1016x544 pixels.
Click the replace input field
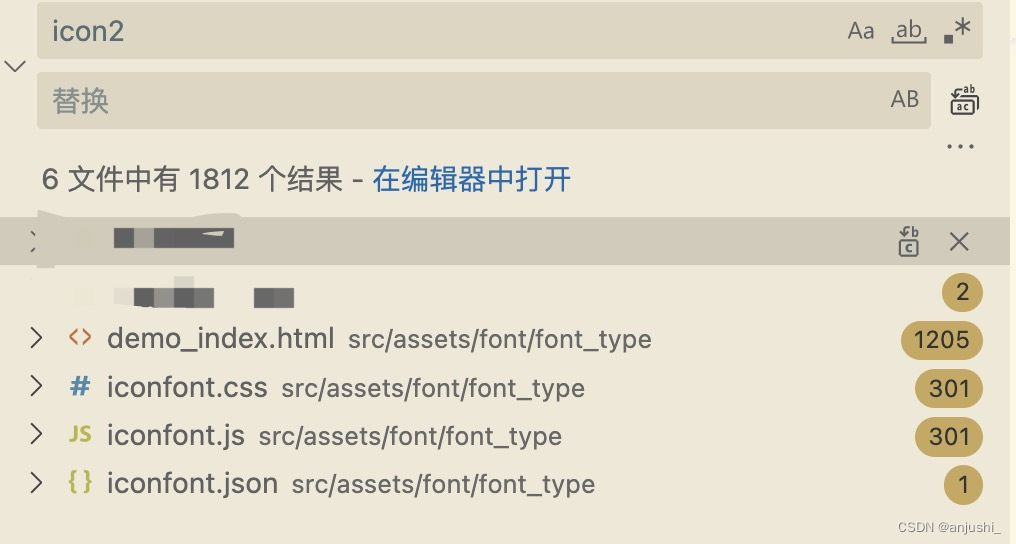(483, 100)
